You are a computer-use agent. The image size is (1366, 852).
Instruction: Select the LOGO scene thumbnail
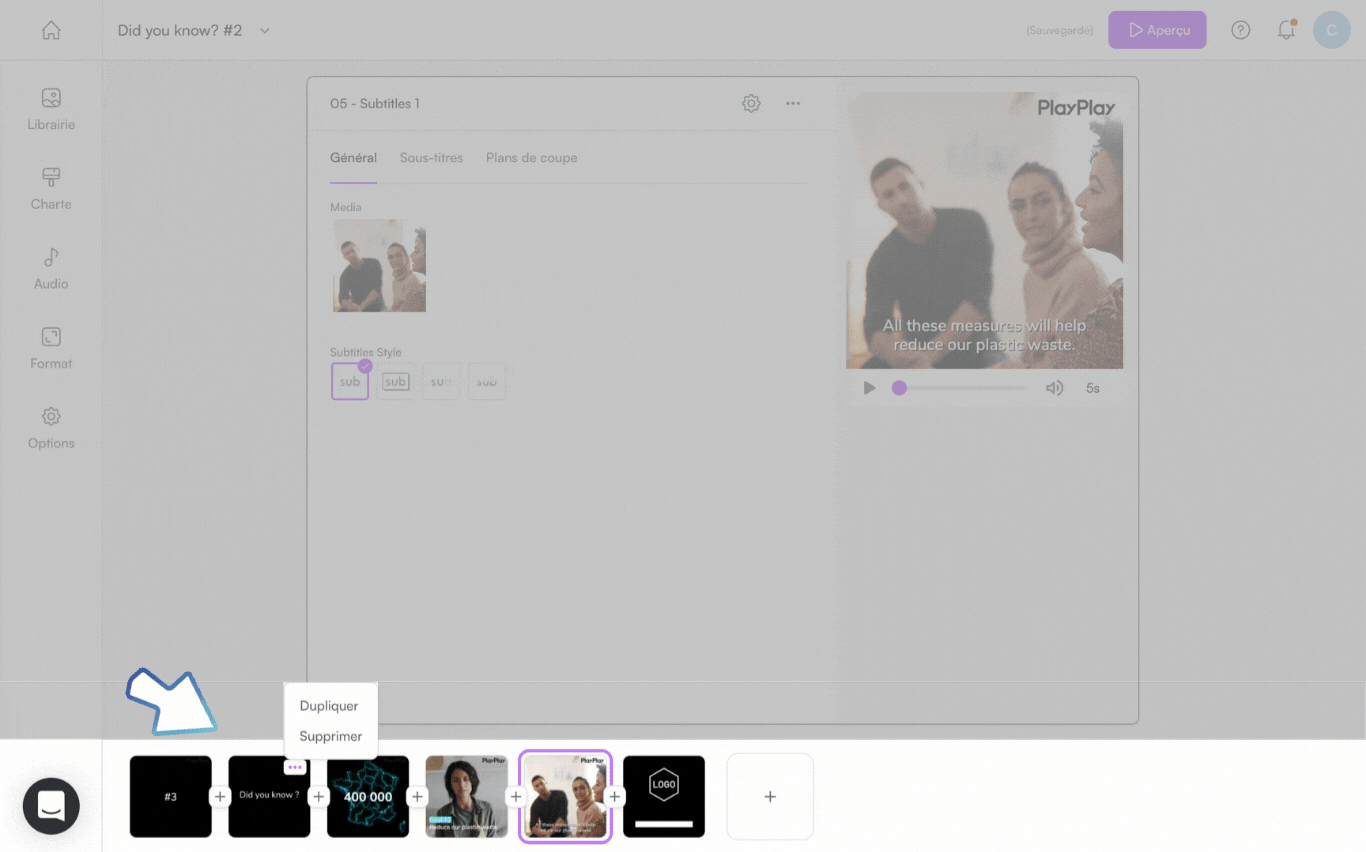[x=664, y=797]
